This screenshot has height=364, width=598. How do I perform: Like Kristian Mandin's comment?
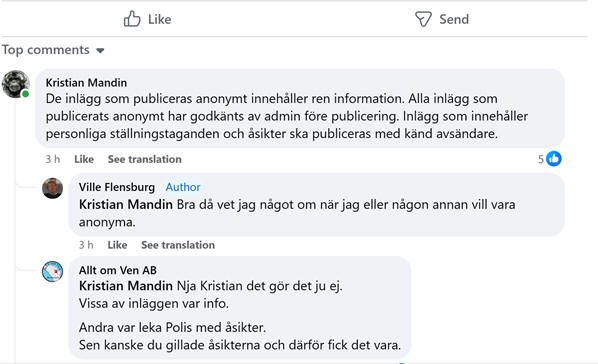coord(84,159)
